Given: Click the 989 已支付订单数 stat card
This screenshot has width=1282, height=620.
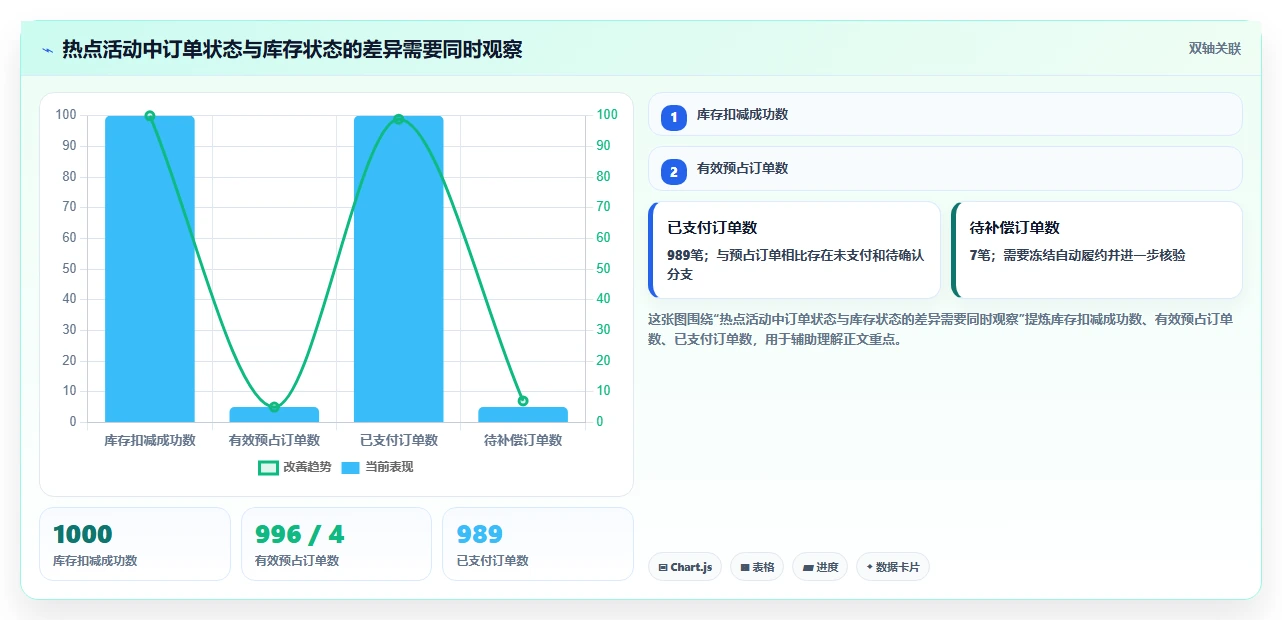Looking at the screenshot, I should (x=538, y=544).
